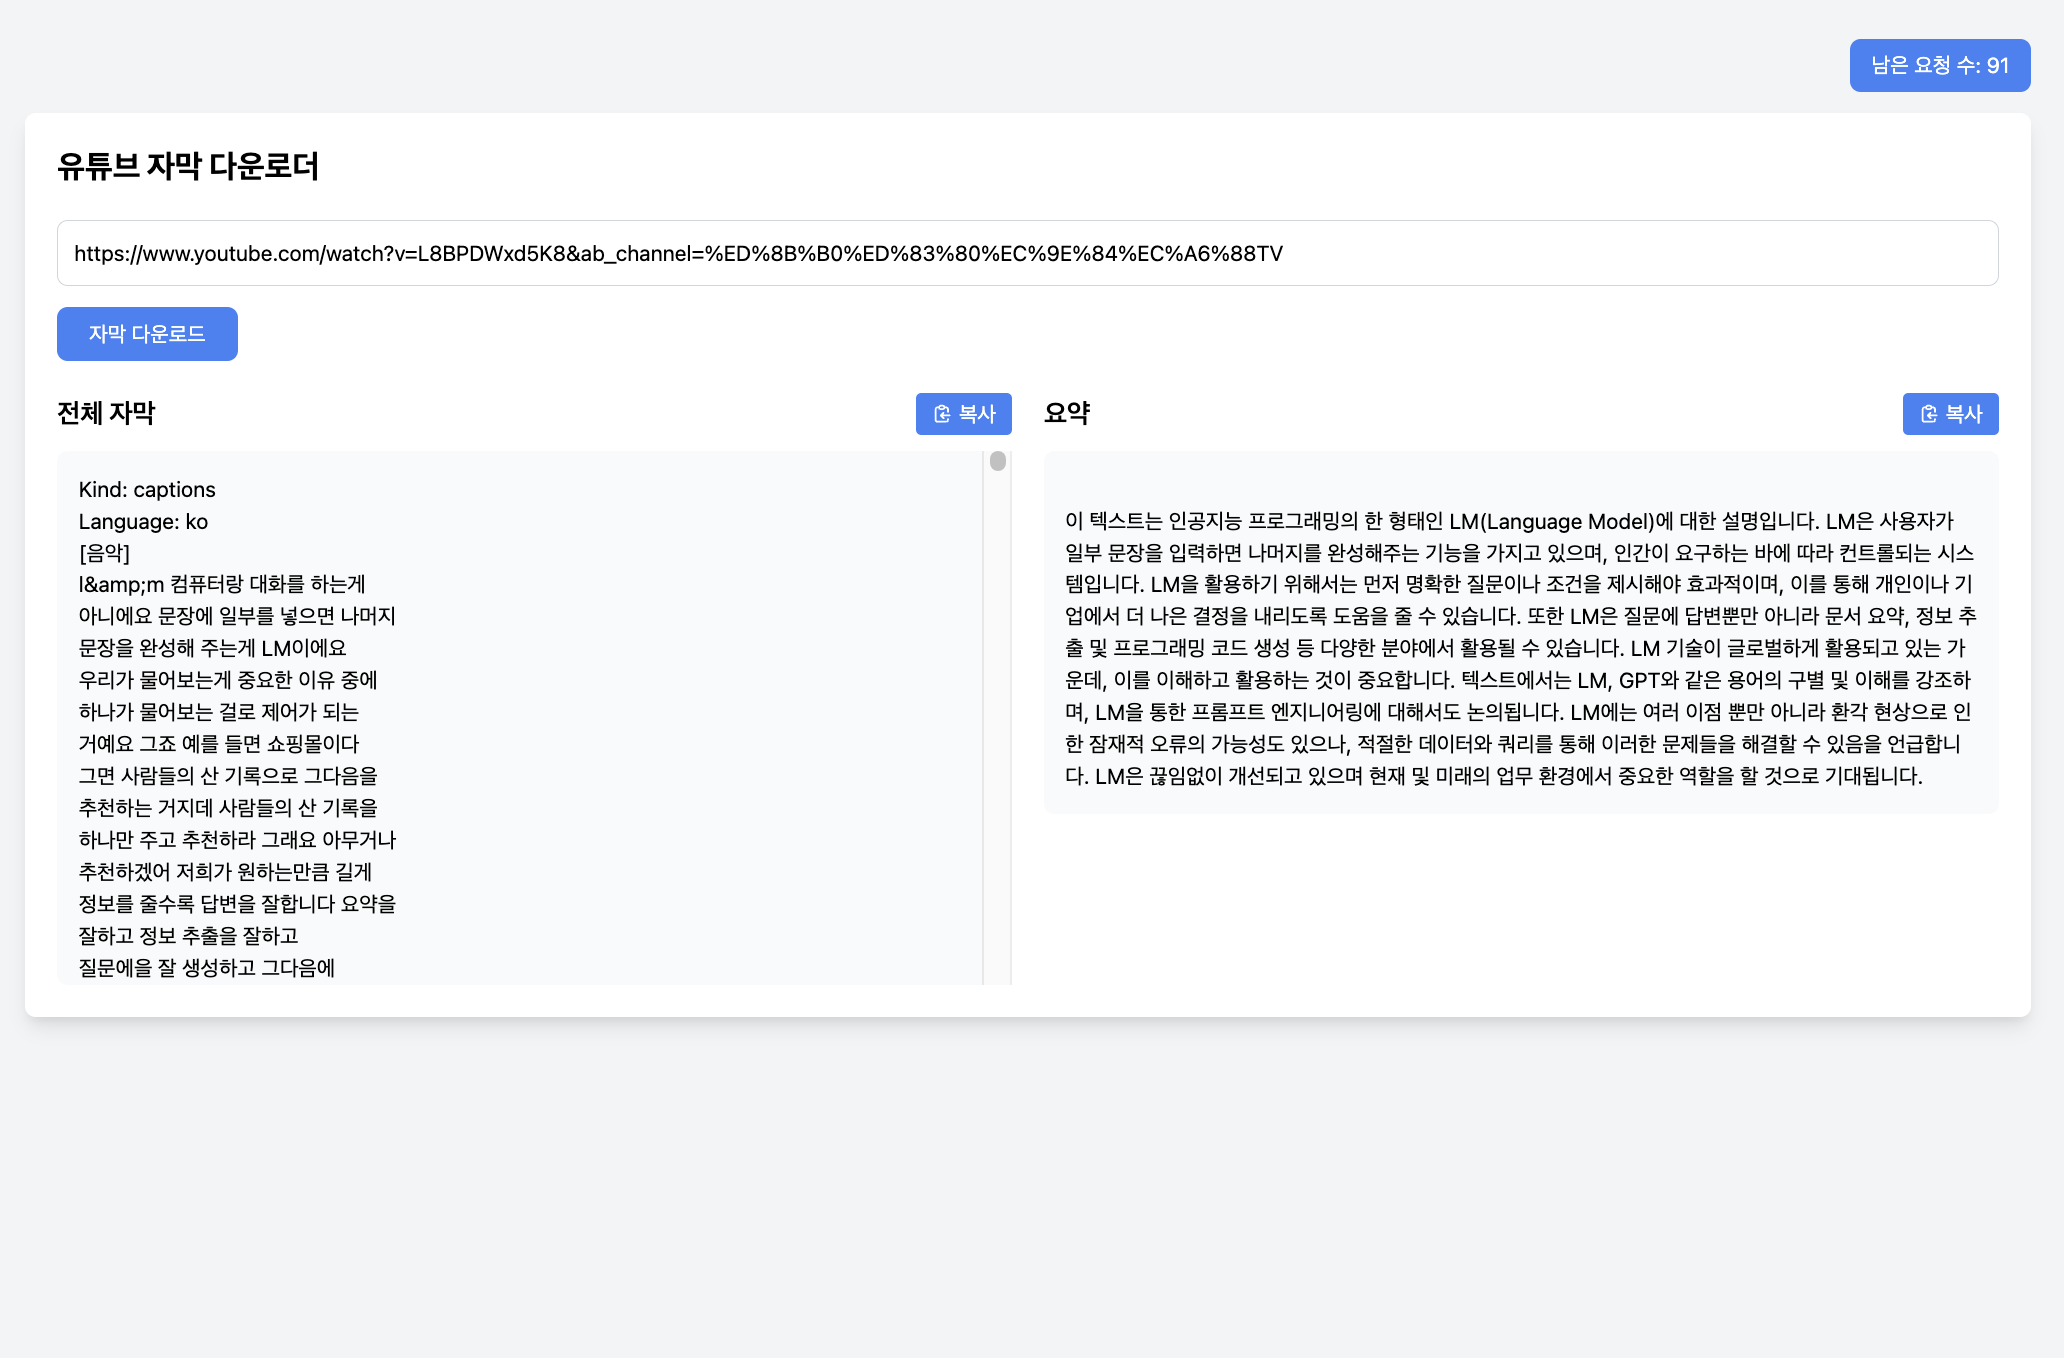Click the line '추천하겠어 저희가 원하는만큼 길게'
This screenshot has width=2064, height=1358.
point(225,872)
